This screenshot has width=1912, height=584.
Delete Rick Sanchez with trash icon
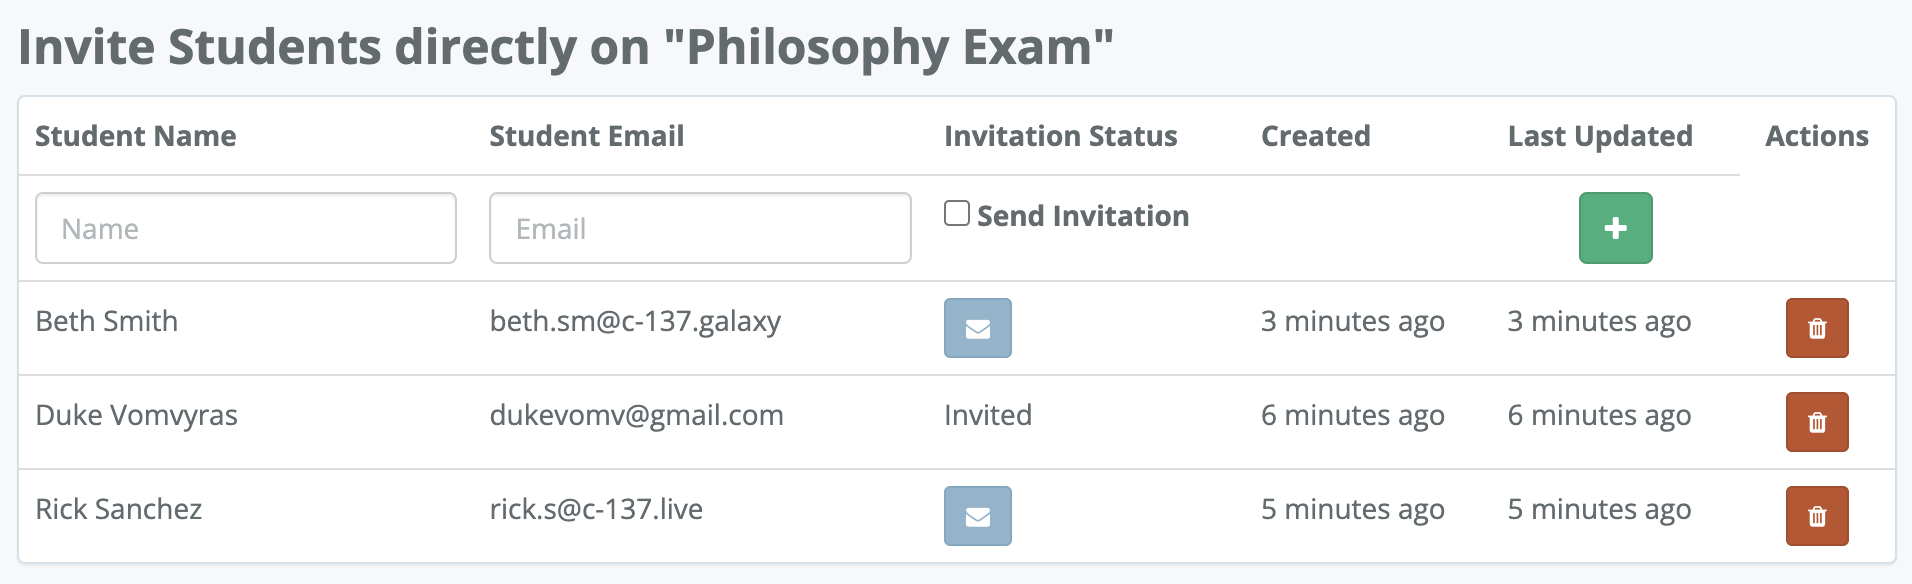(1817, 516)
